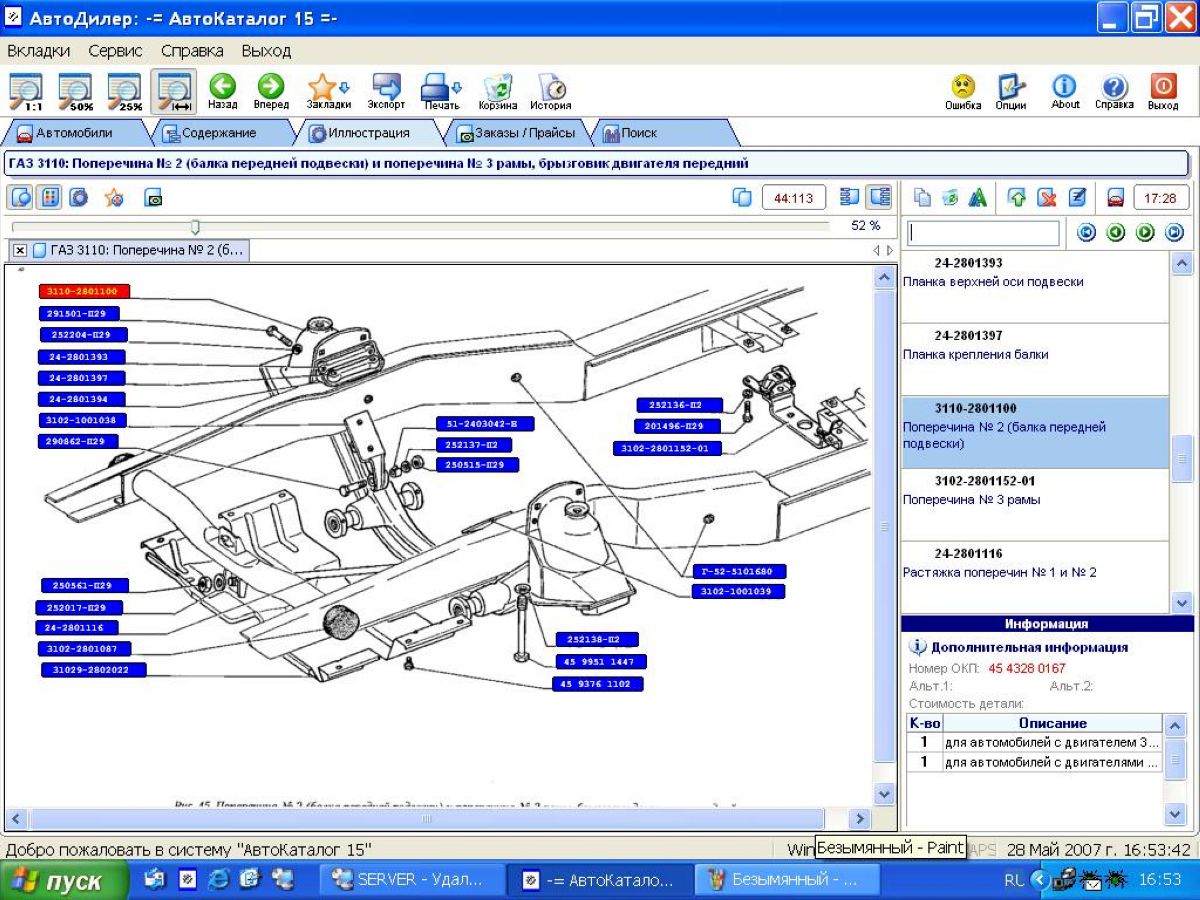Image resolution: width=1200 pixels, height=900 pixels.
Task: Click the green refresh icon in parts panel
Action: 950,198
